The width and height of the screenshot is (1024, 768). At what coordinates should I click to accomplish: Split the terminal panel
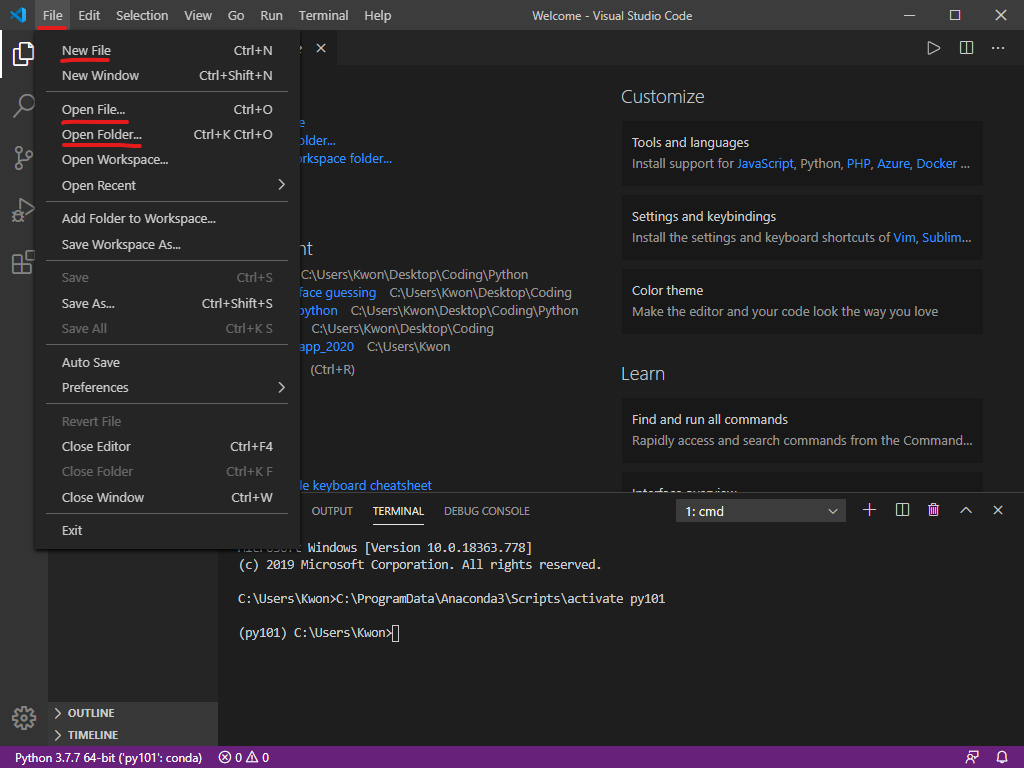tap(902, 510)
